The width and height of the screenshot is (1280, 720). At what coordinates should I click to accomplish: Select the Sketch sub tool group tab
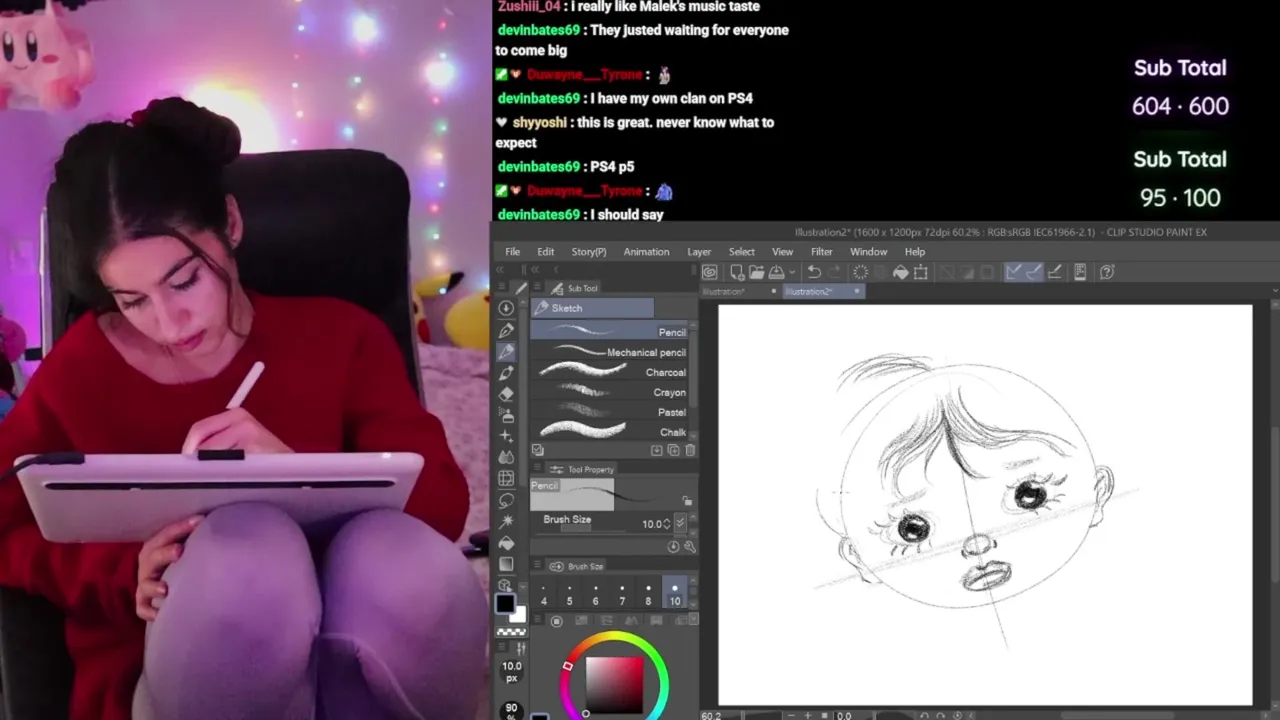click(592, 308)
